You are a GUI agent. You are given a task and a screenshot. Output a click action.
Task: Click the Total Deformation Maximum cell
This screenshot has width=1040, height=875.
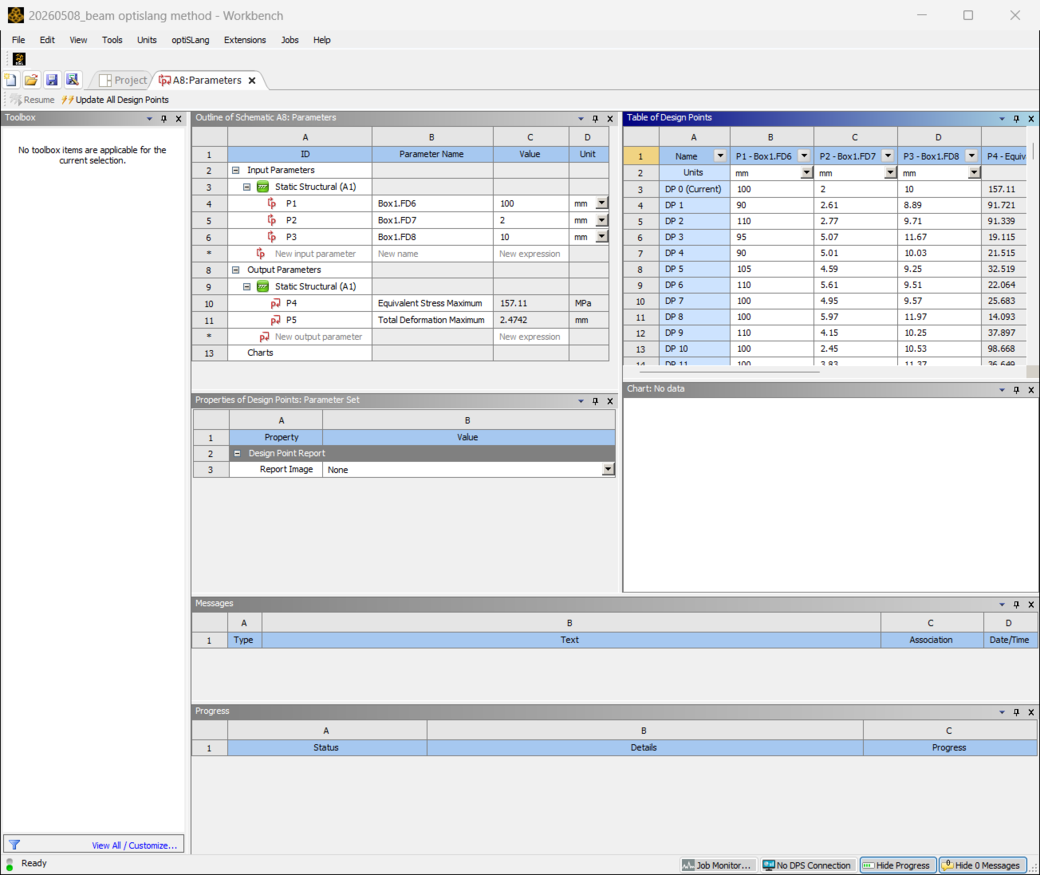[x=432, y=320]
